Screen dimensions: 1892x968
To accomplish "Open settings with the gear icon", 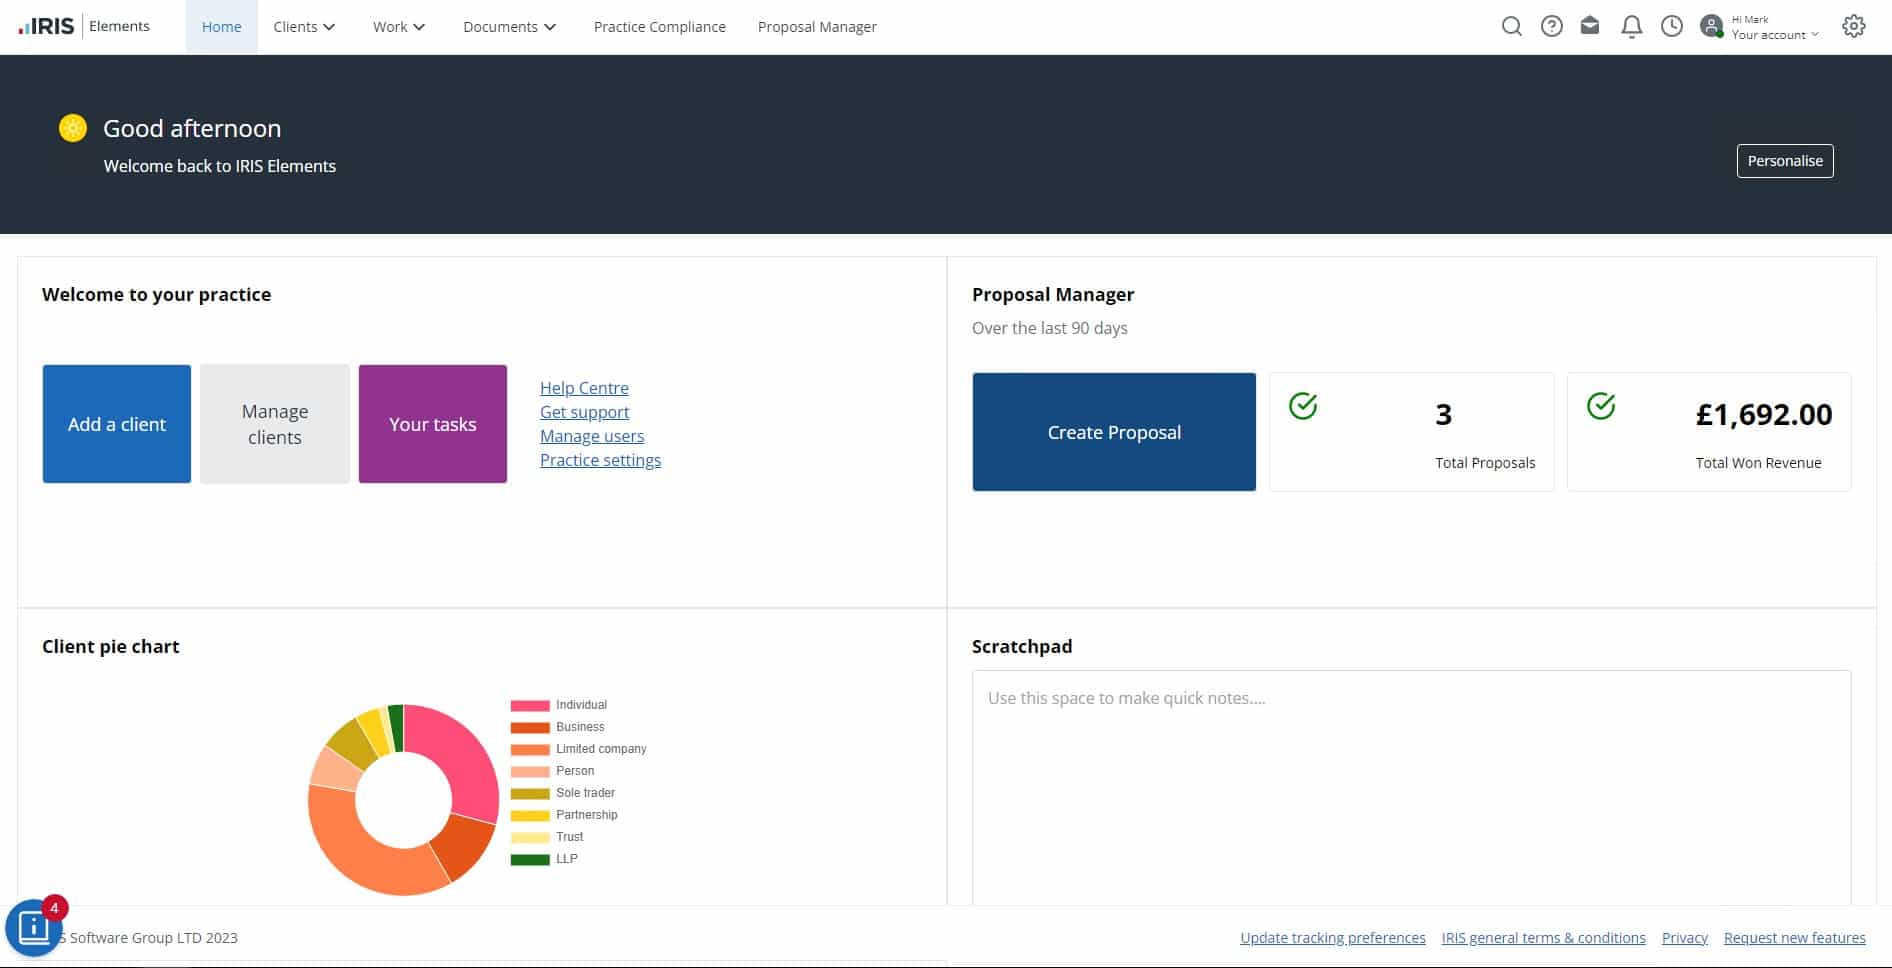I will click(1855, 26).
